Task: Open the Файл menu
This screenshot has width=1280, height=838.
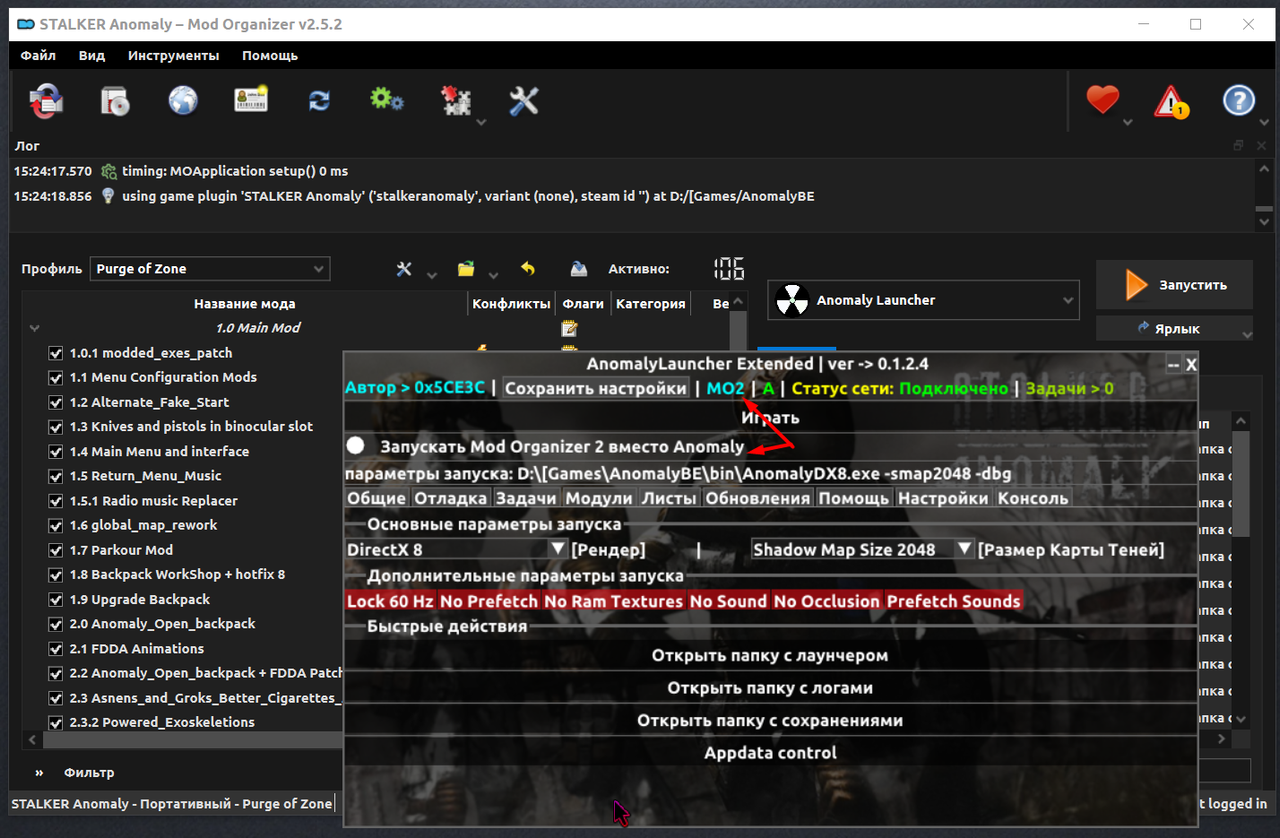Action: pos(38,55)
